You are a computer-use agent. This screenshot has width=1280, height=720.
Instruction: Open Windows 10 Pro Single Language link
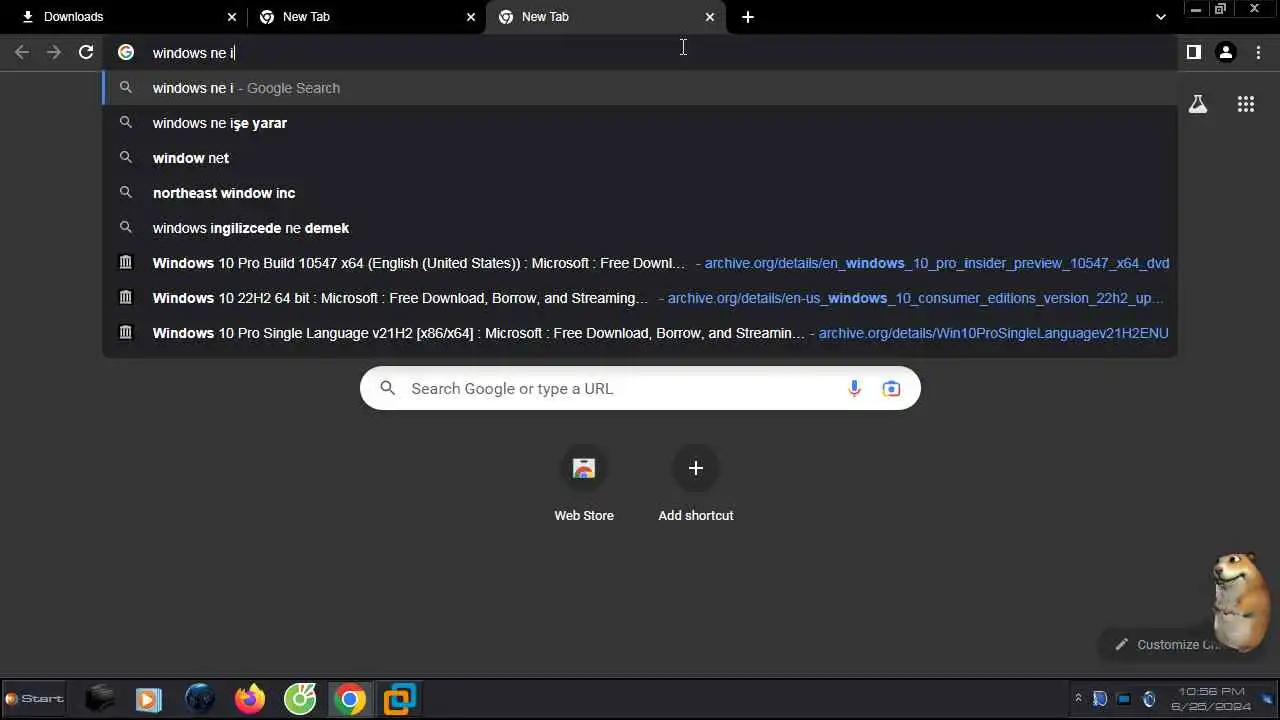tap(640, 333)
